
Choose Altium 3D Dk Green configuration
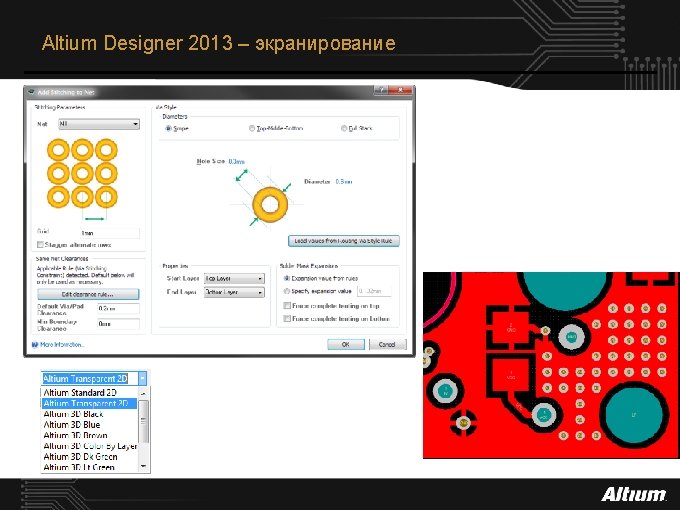tap(89, 457)
